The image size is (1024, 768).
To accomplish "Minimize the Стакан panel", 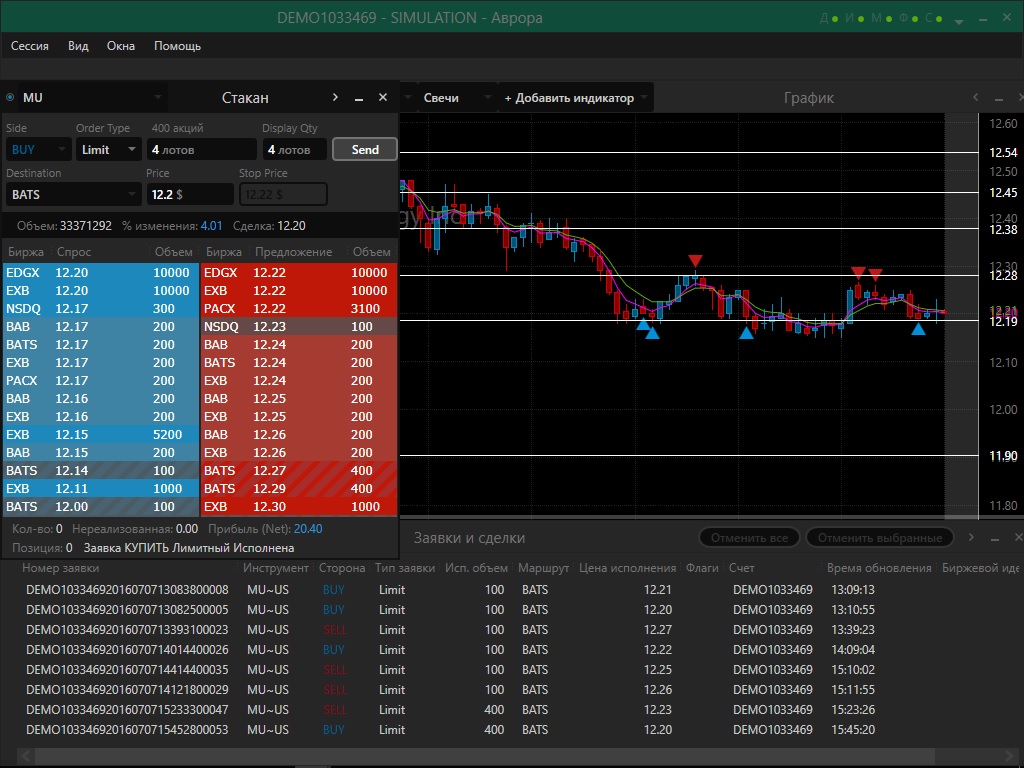I will tap(359, 99).
